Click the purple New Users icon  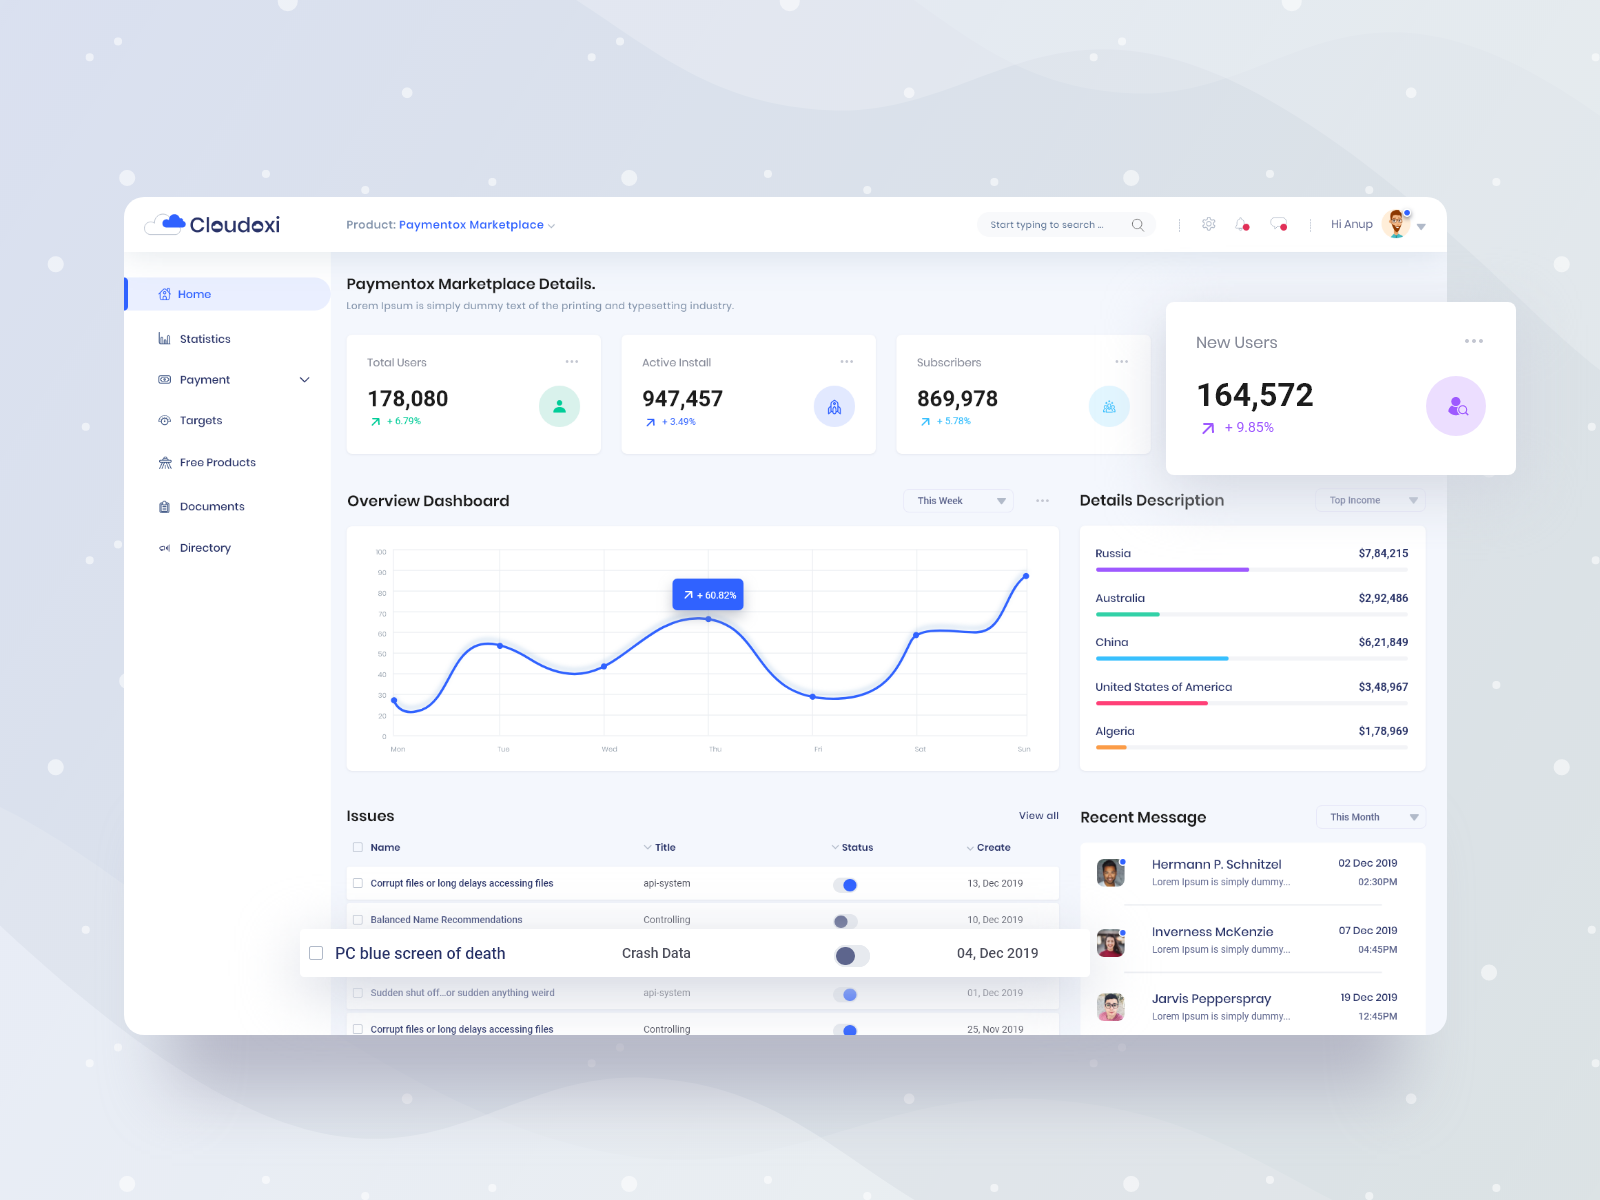(1456, 406)
